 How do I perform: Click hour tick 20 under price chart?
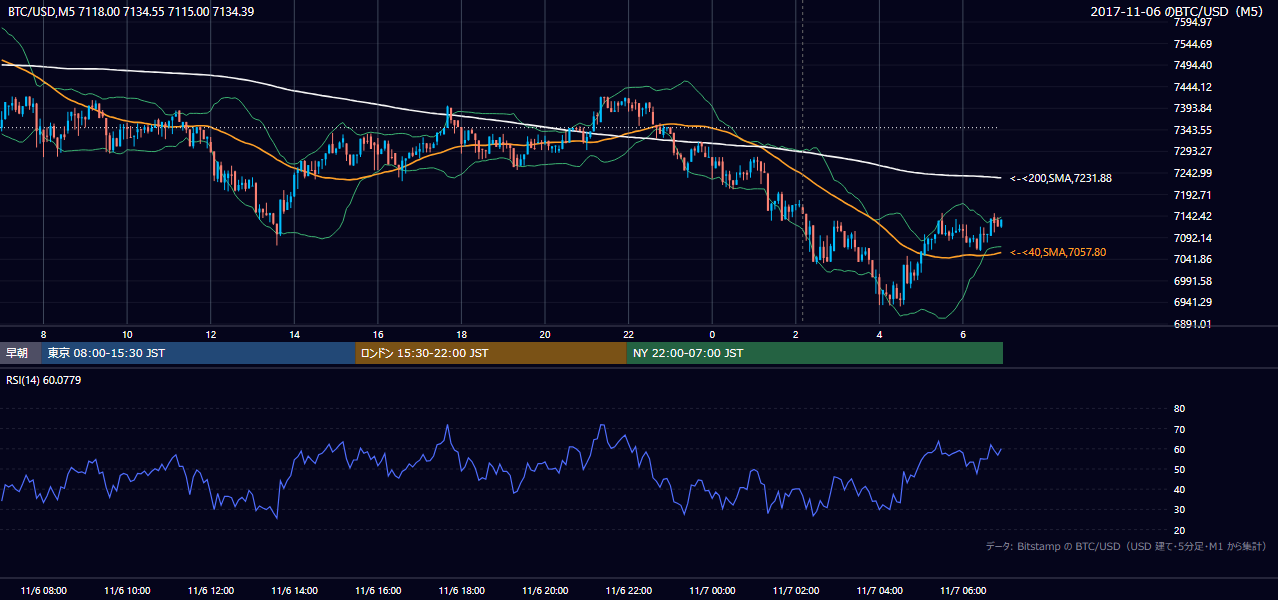point(544,334)
